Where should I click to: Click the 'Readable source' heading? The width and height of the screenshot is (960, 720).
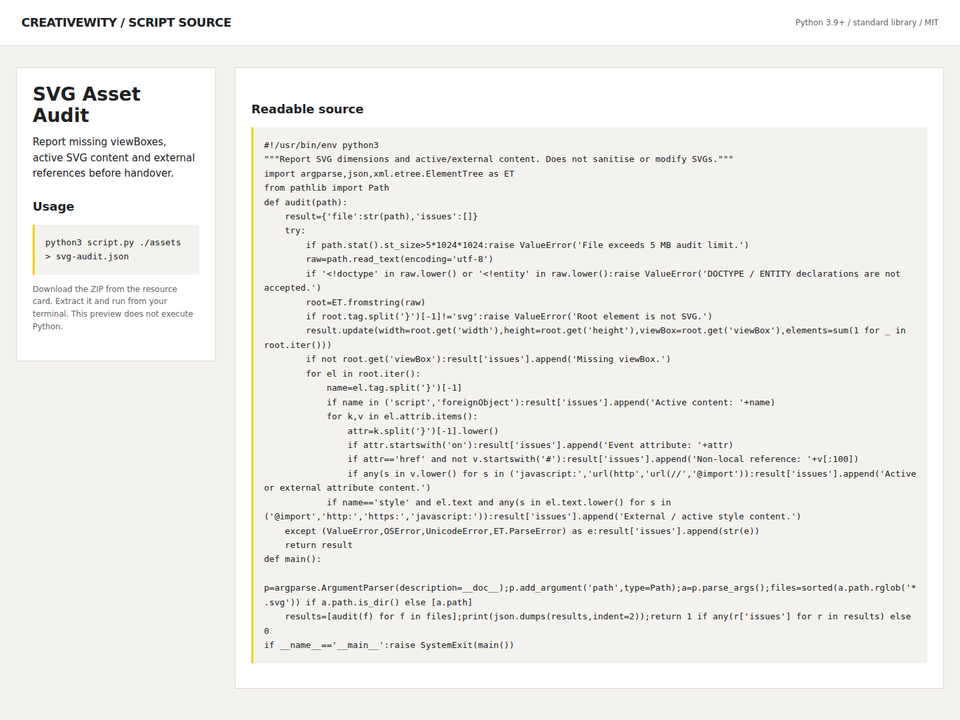click(307, 109)
